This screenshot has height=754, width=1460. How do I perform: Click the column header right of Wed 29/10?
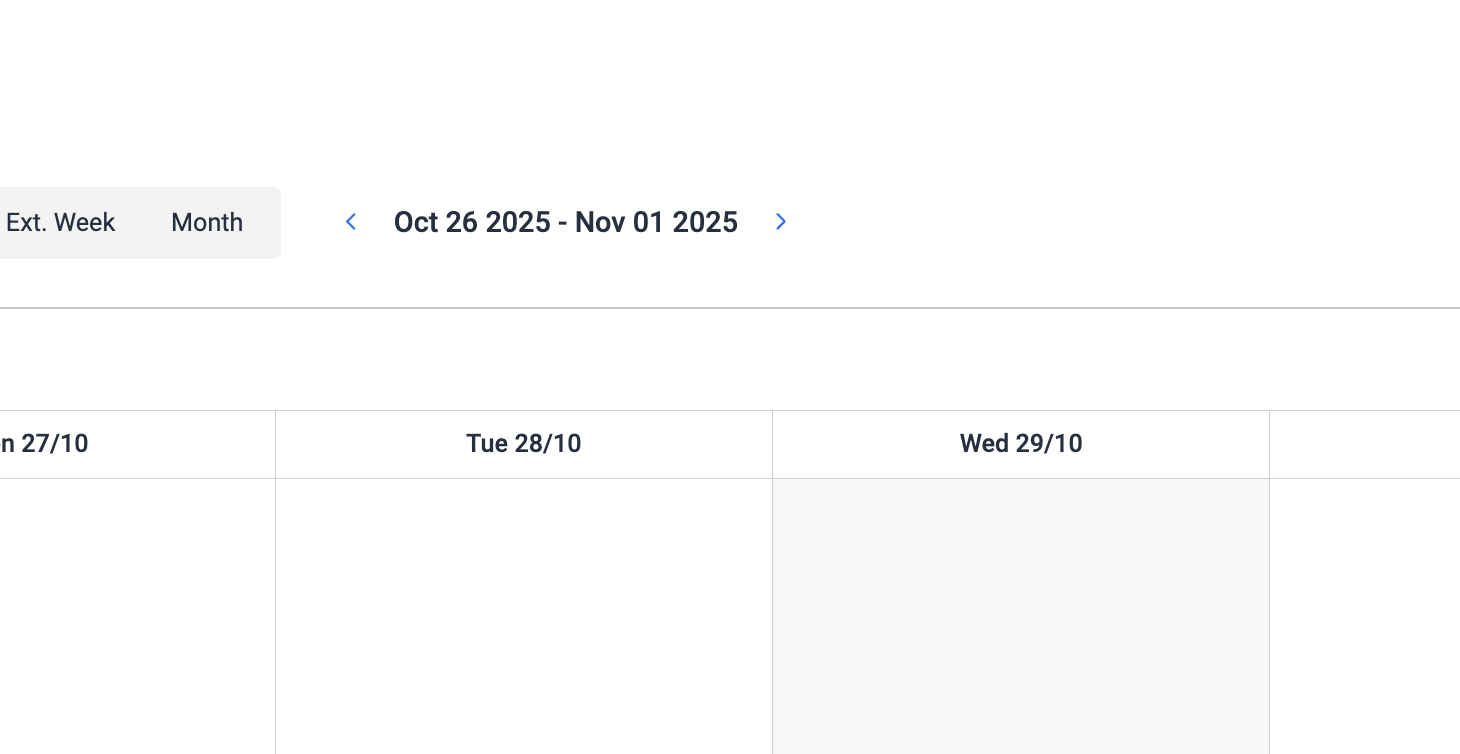point(1365,444)
